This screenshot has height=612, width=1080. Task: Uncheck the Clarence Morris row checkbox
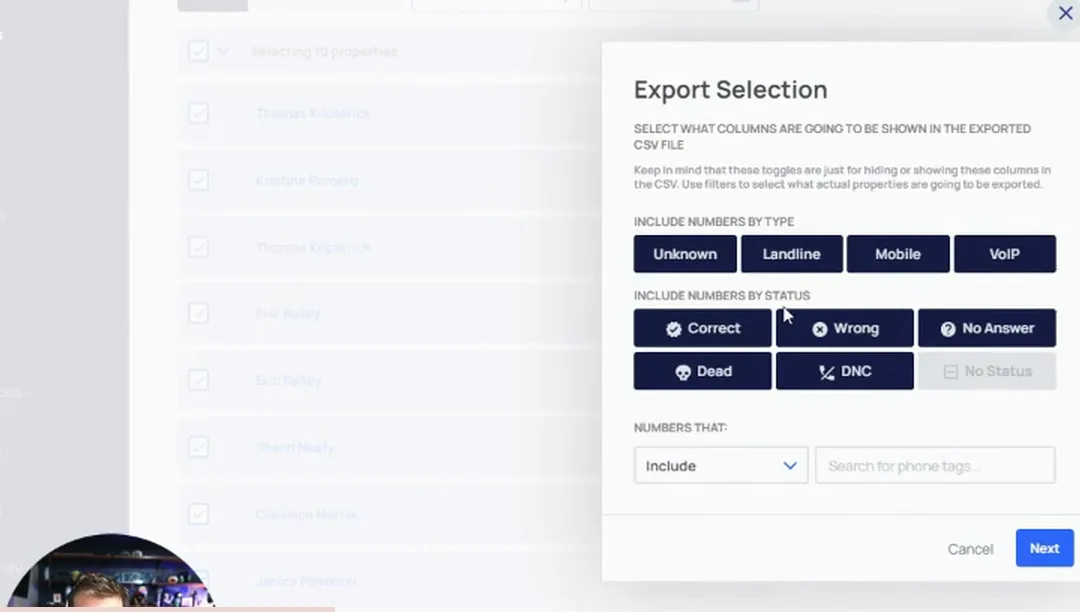(198, 514)
